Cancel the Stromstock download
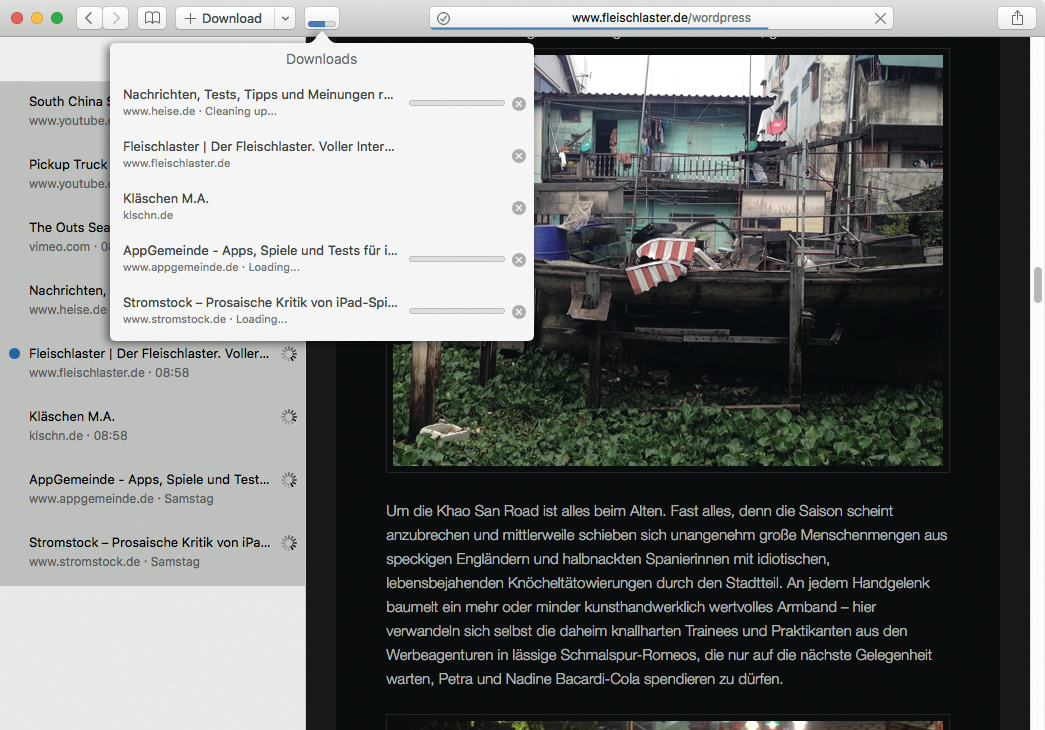 [x=519, y=312]
